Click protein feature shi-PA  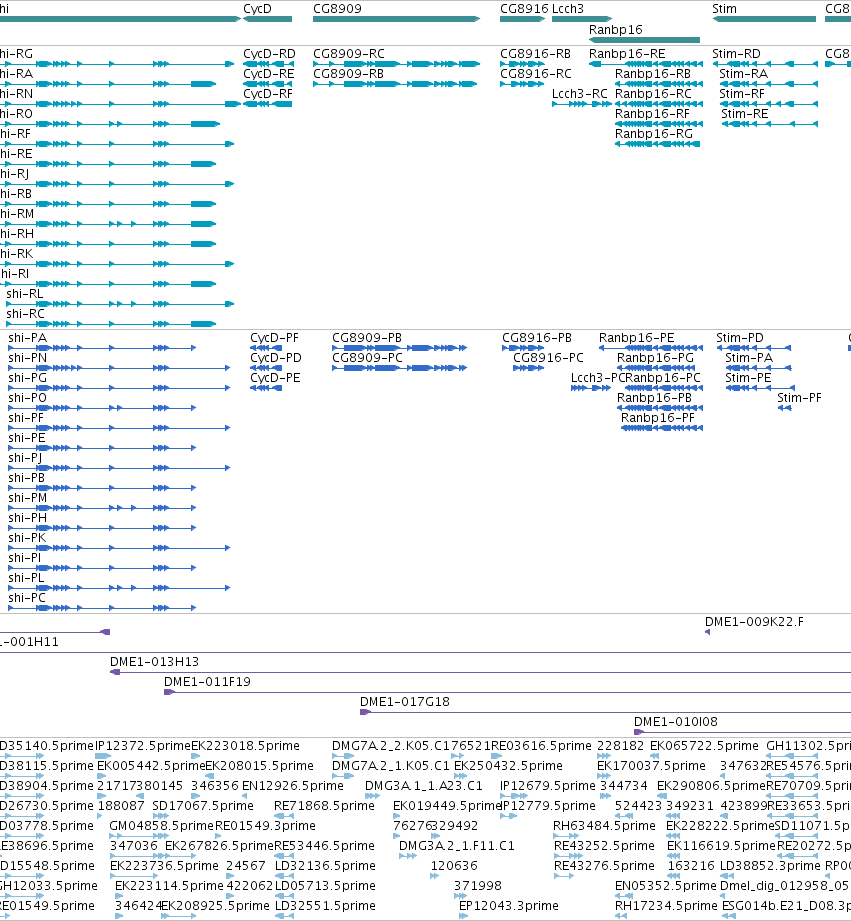click(x=28, y=338)
